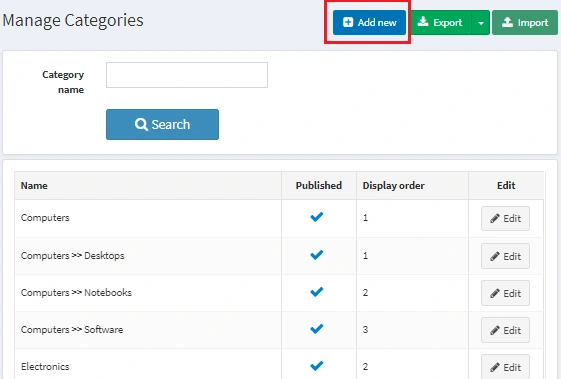Click the Published column header

(x=318, y=185)
